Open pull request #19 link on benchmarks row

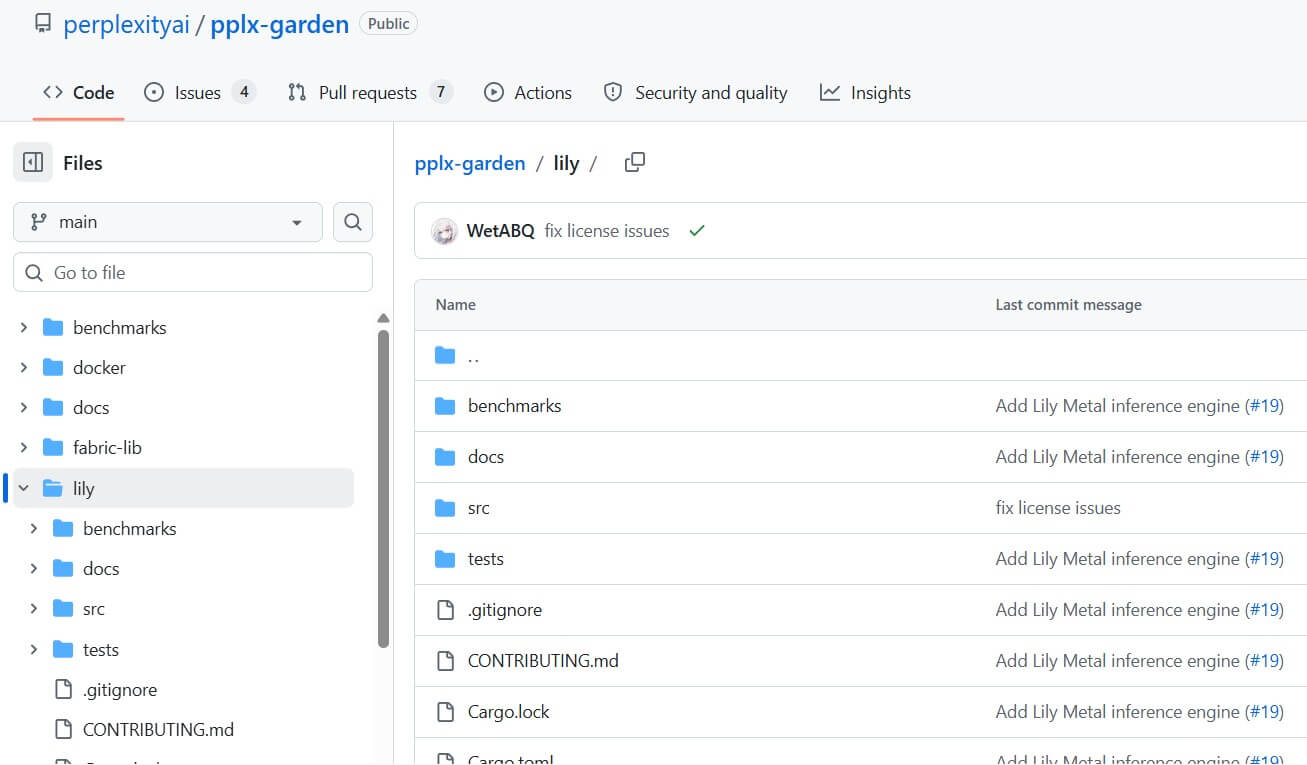1264,406
